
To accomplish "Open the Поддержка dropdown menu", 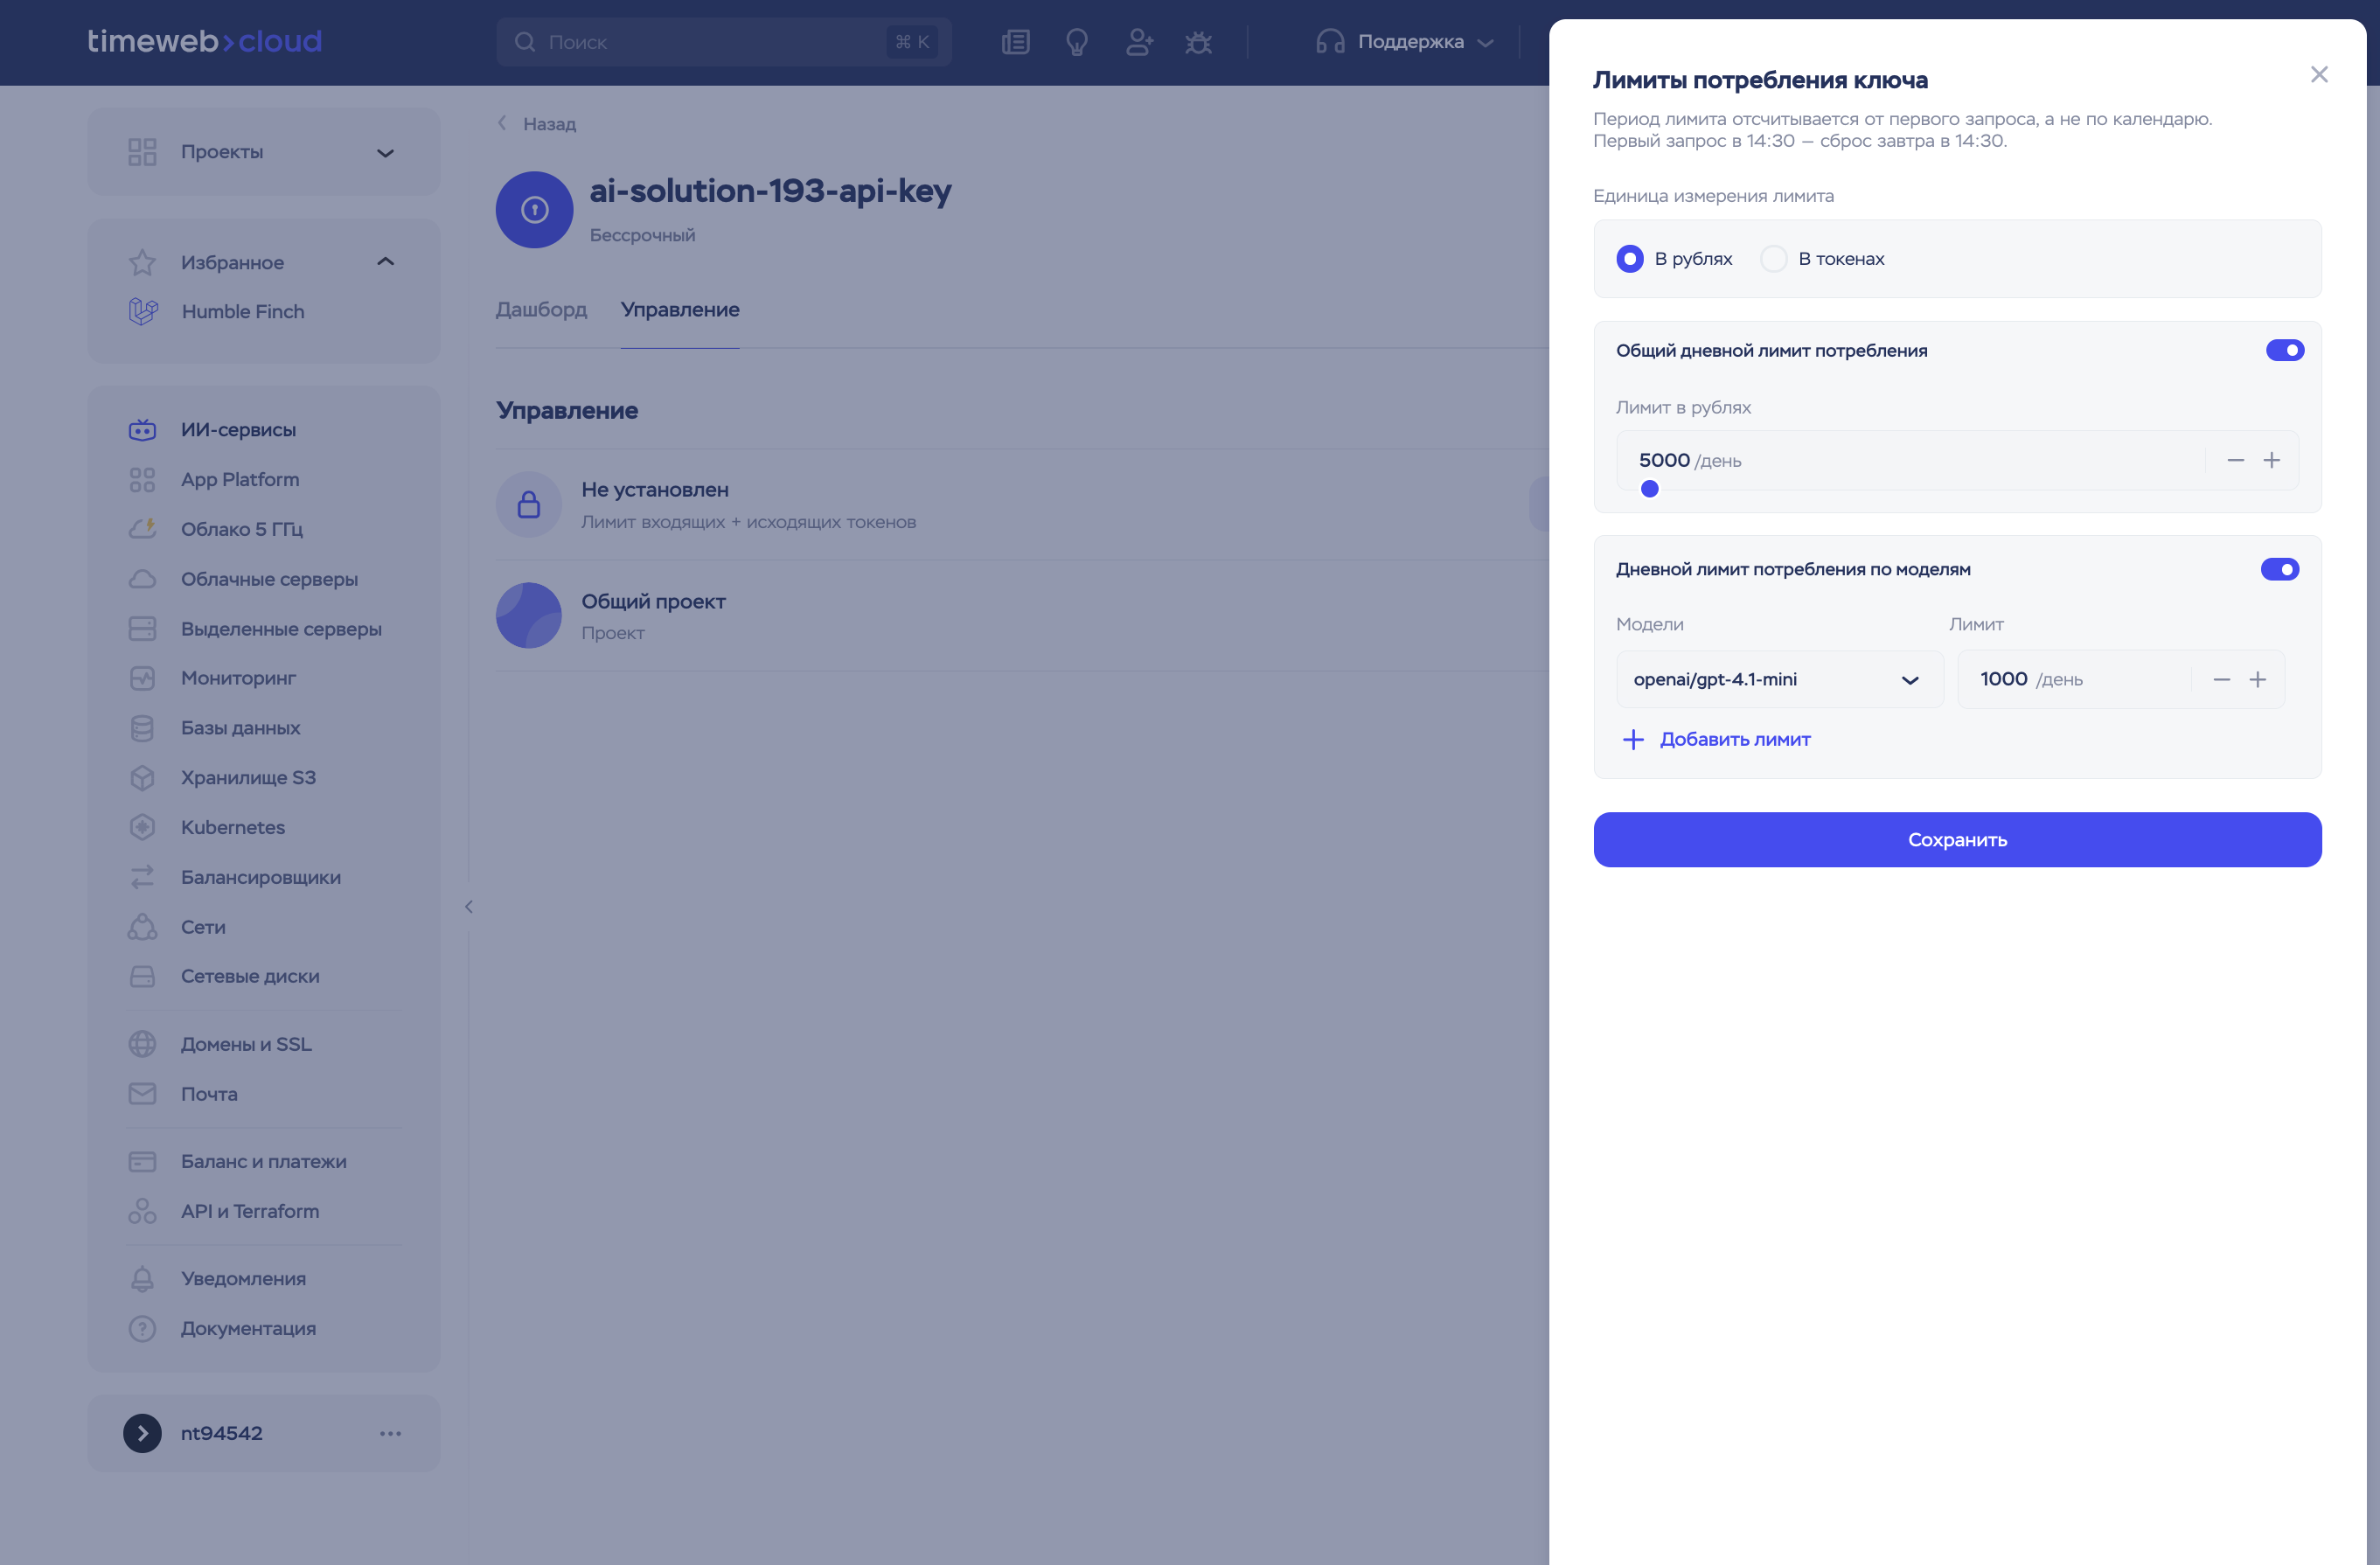I will click(1404, 42).
